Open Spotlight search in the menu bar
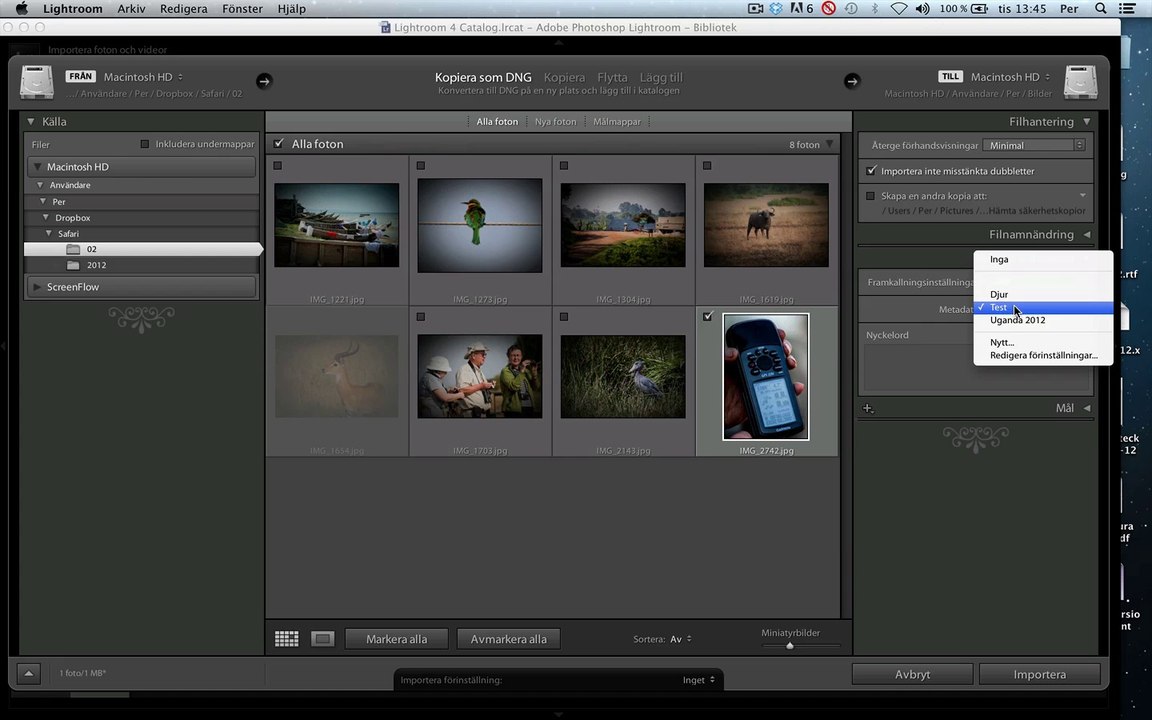This screenshot has height=720, width=1152. [1100, 9]
